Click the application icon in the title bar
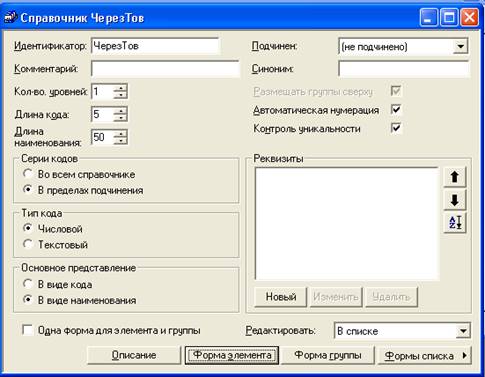 pyautogui.click(x=10, y=17)
